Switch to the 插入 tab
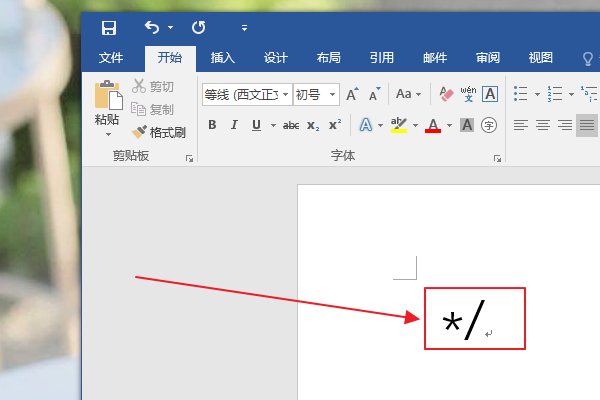The image size is (600, 400). [x=223, y=58]
